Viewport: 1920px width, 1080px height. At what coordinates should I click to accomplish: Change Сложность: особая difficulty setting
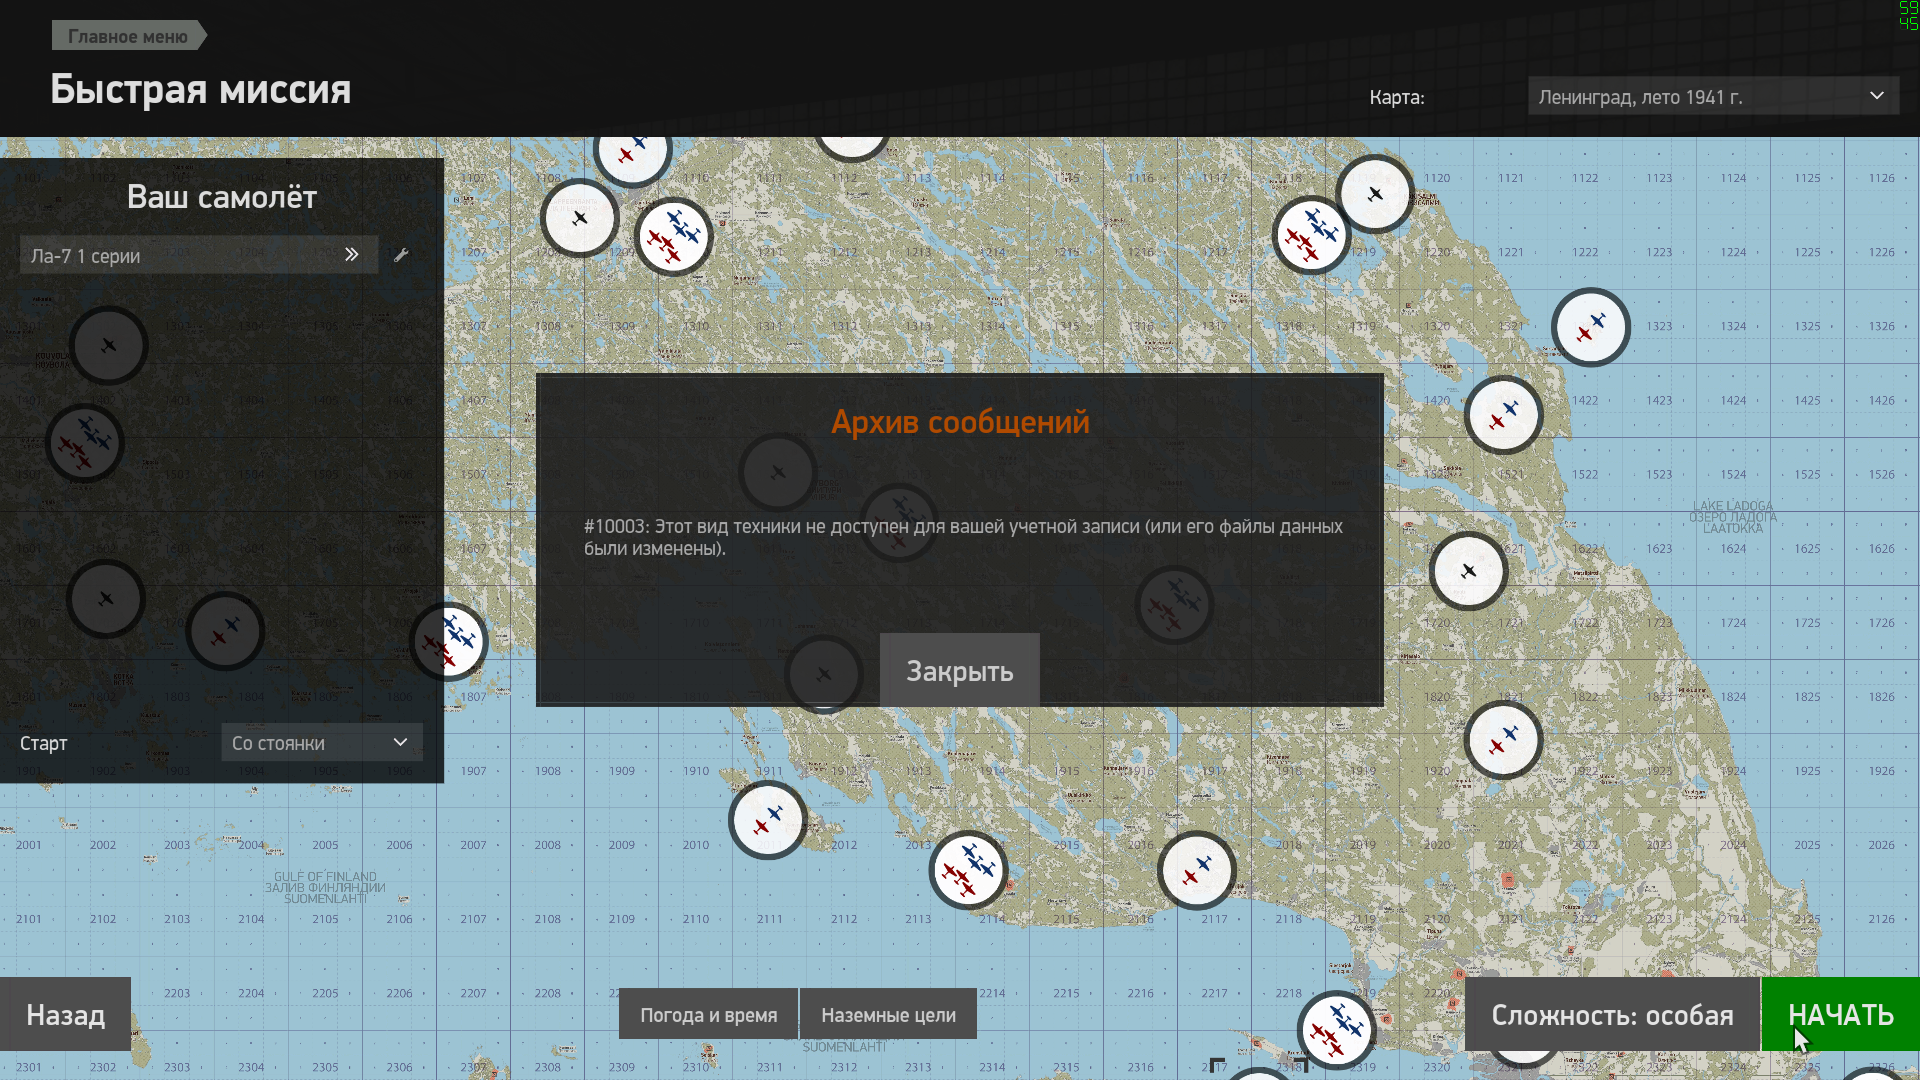[x=1611, y=1015]
